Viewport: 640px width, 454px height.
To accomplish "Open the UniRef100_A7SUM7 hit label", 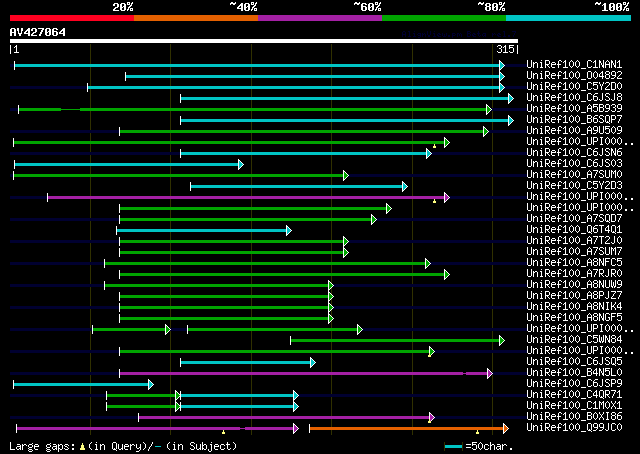I will [x=574, y=252].
